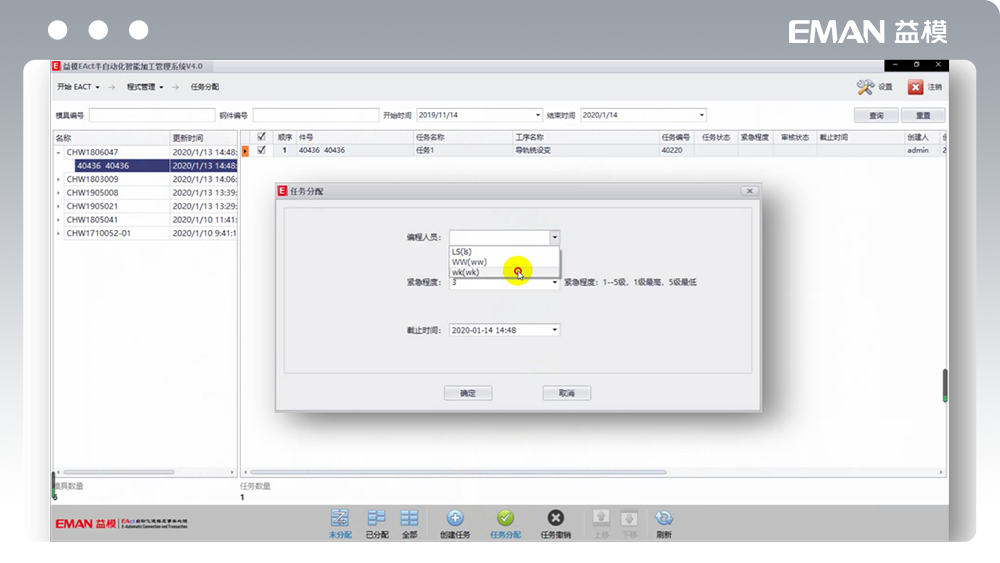Open the 编程人员 dropdown arrow
This screenshot has height=563, width=1000.
click(x=555, y=238)
